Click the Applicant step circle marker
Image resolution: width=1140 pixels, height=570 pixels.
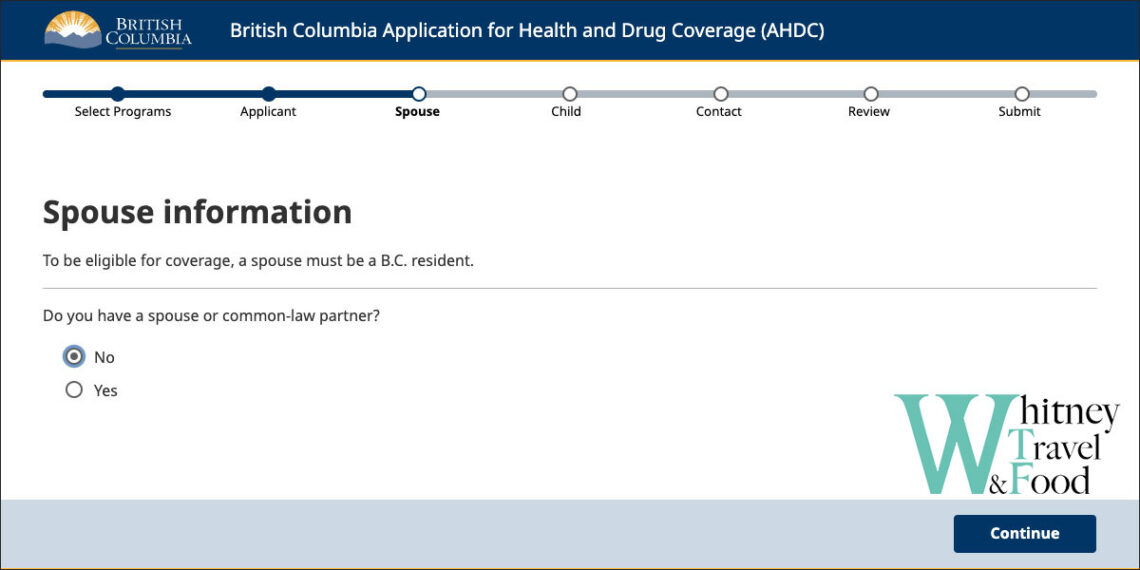point(268,94)
